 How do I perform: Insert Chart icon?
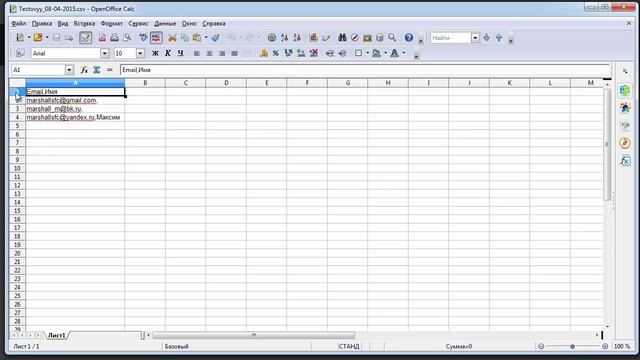(x=313, y=38)
